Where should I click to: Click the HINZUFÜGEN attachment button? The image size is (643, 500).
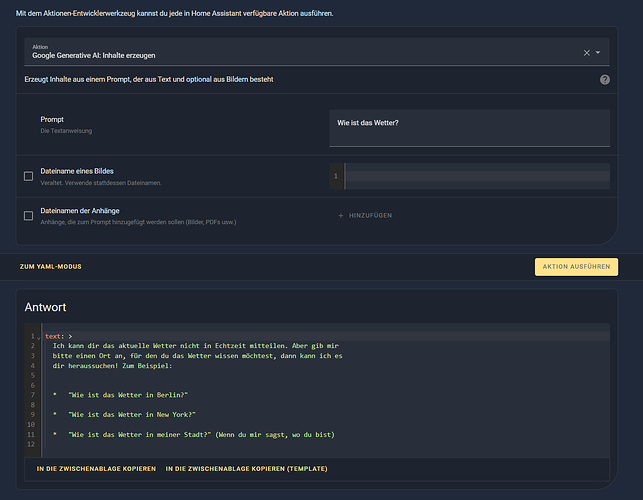365,215
